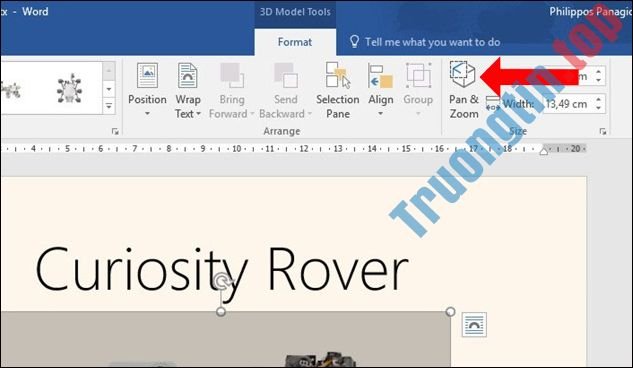
Task: Decrease Height with the down spinner arrow
Action: click(599, 80)
